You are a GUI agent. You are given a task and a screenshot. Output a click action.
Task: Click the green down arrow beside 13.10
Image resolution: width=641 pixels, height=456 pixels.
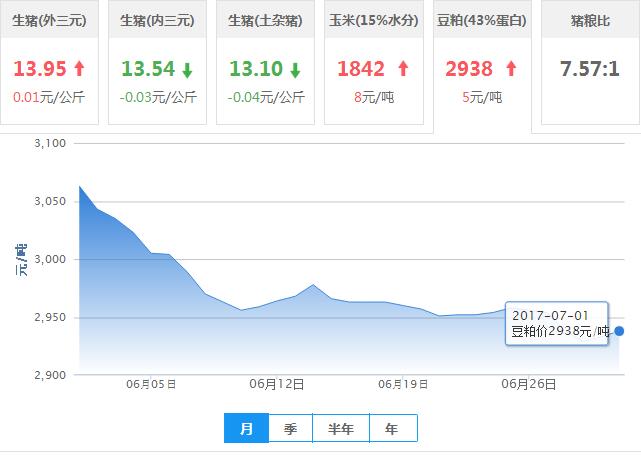295,70
